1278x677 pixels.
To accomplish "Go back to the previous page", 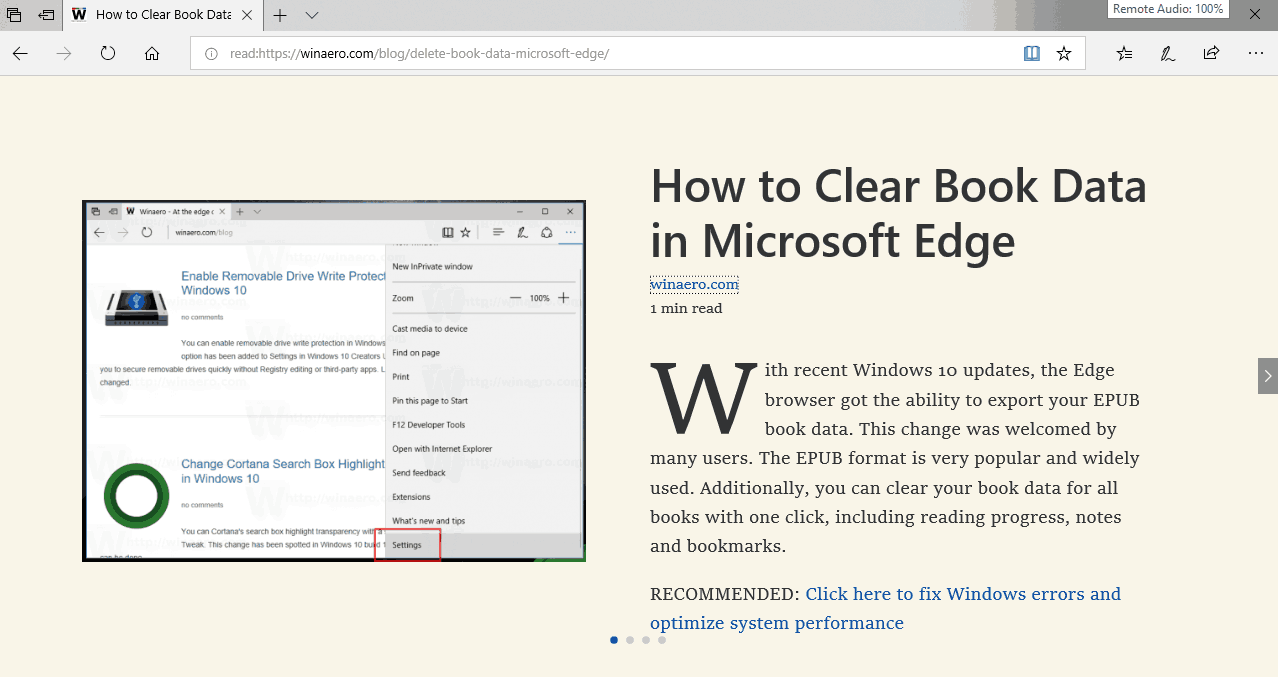I will point(20,53).
